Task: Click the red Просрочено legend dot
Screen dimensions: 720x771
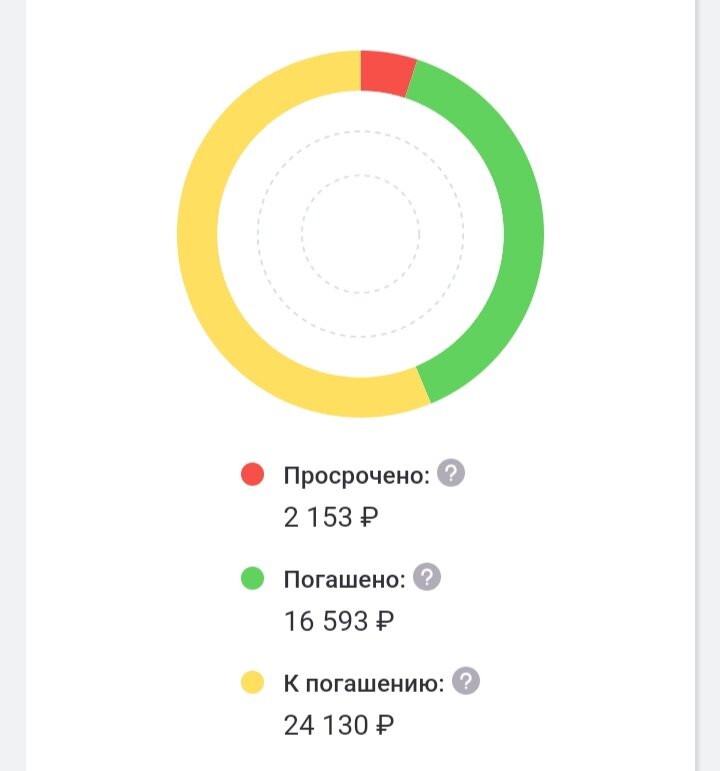Action: pos(252,474)
